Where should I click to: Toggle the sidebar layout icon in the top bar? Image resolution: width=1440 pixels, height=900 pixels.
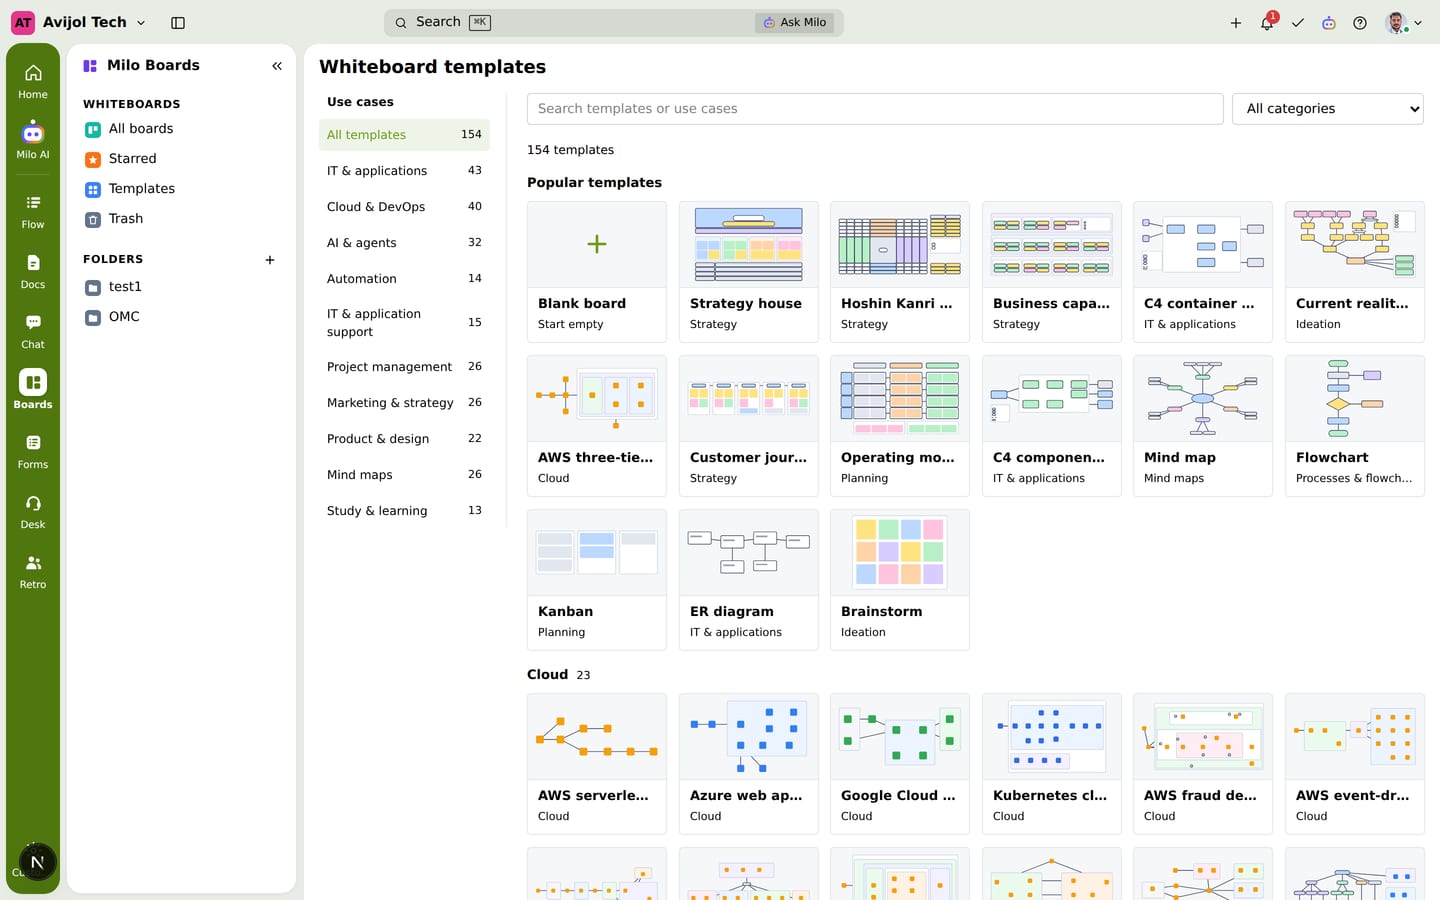click(178, 22)
